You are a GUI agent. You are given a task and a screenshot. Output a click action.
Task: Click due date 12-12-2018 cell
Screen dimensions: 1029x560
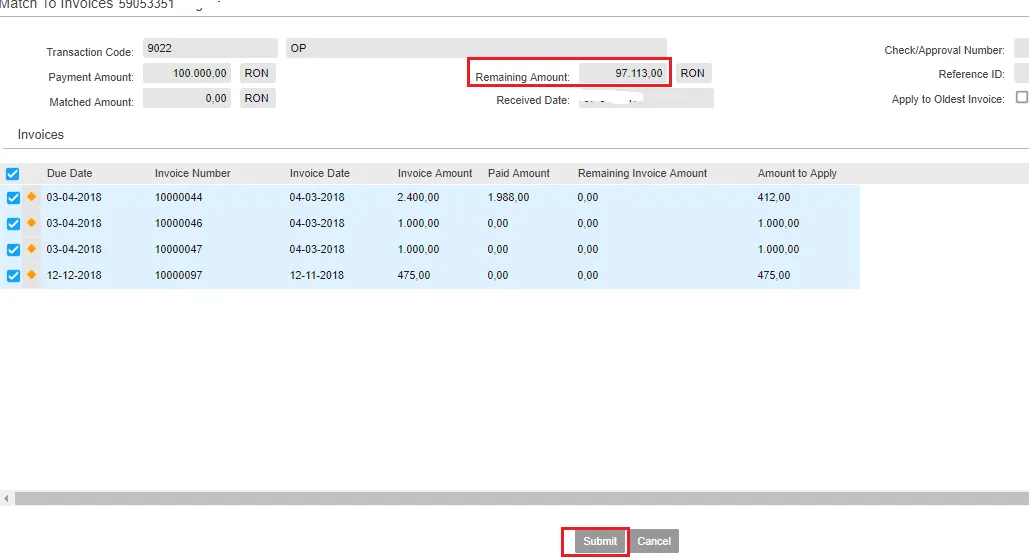(74, 275)
